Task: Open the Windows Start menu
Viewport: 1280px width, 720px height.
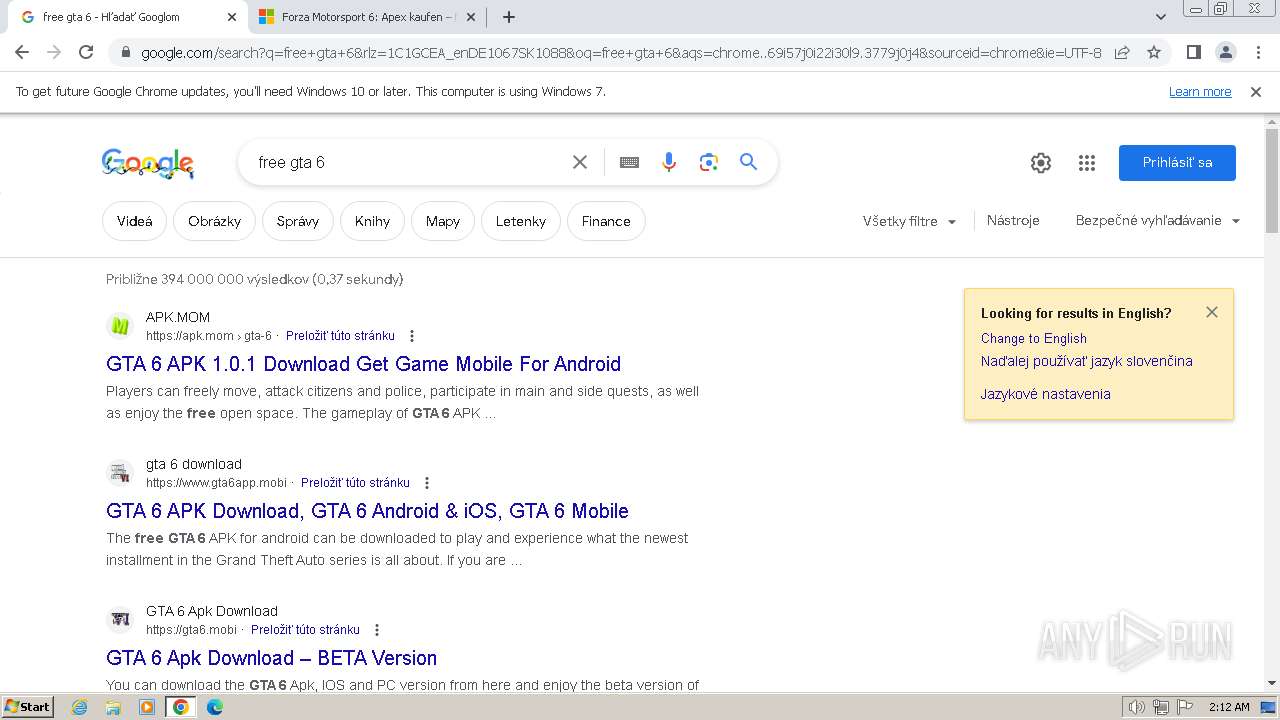Action: (28, 706)
